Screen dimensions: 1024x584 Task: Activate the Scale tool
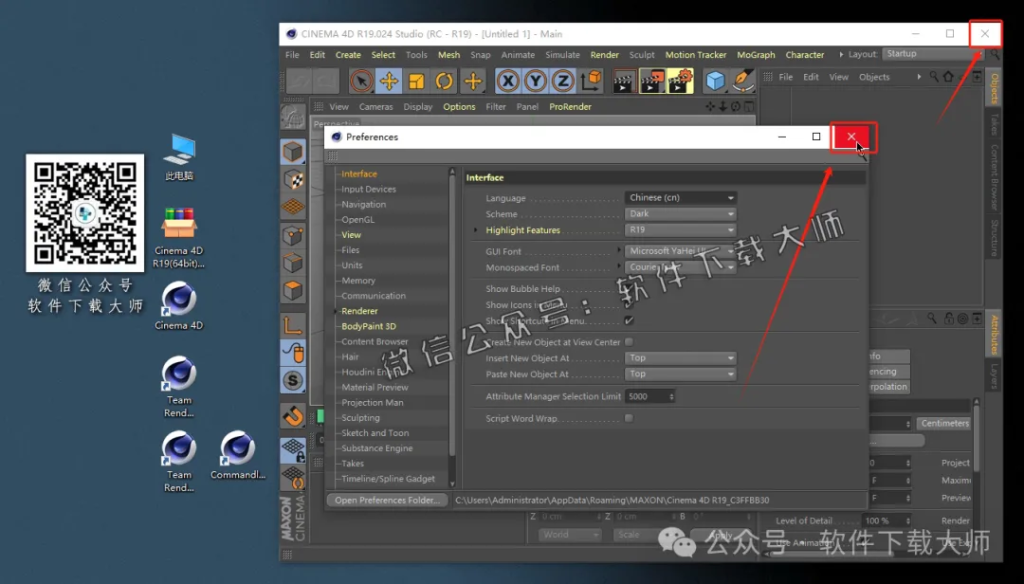pos(418,81)
